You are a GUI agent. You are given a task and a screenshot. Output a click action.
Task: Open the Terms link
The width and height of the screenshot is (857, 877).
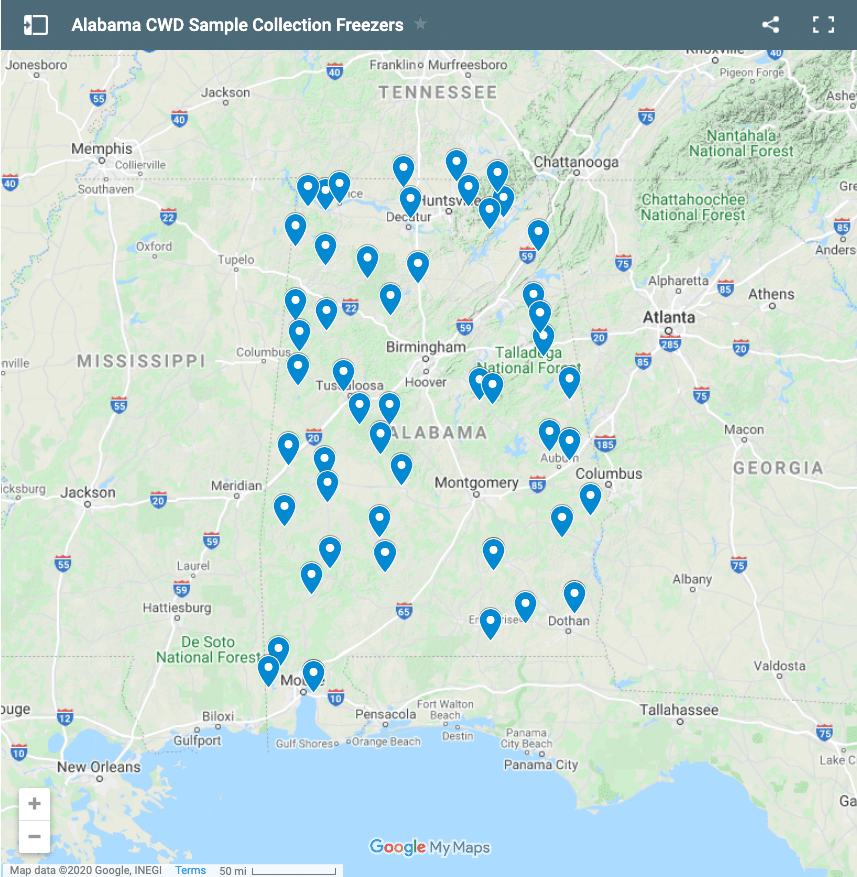pyautogui.click(x=190, y=870)
